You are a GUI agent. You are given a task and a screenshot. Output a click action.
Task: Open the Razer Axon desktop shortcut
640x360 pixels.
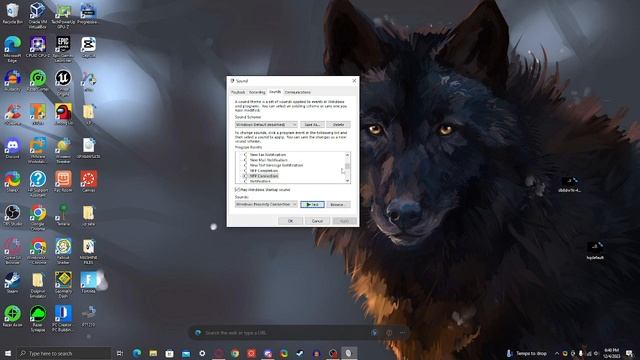pos(12,316)
